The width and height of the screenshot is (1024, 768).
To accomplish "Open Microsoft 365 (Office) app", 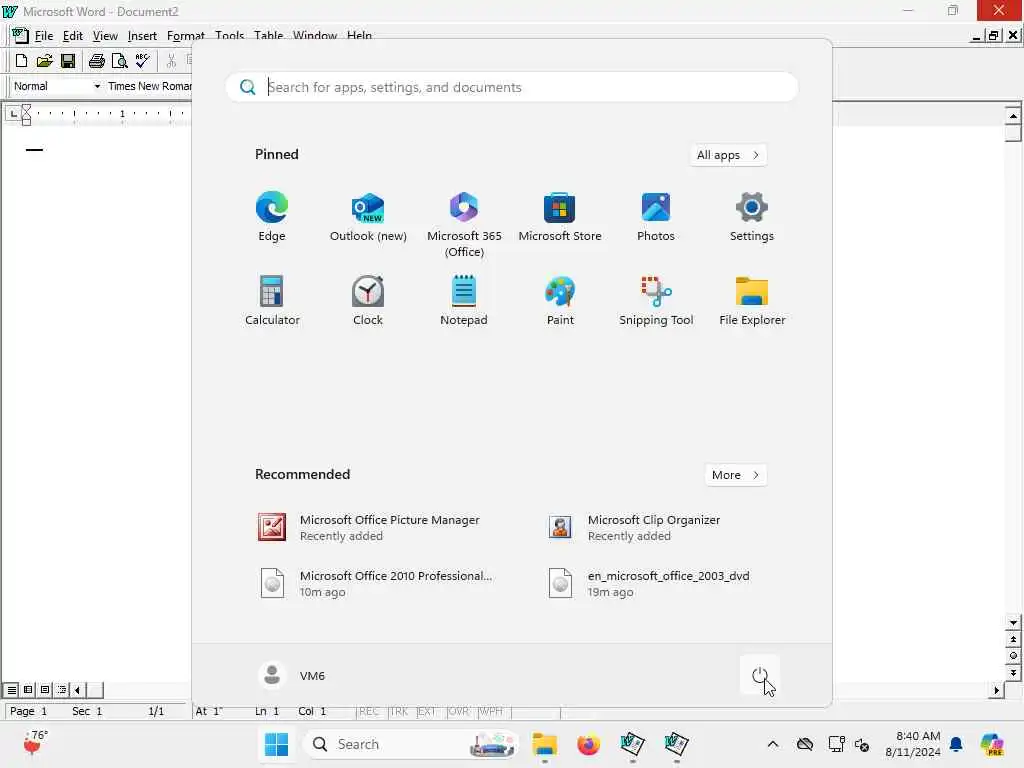I will [x=464, y=225].
